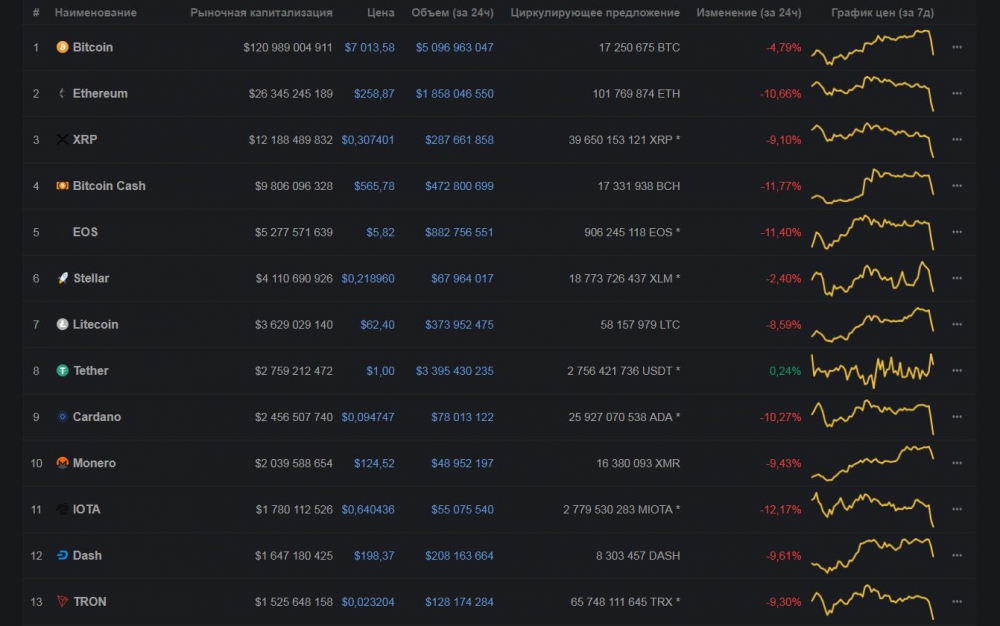
Task: Open the Bitcoin Cash 7-day price chart
Action: tap(872, 186)
